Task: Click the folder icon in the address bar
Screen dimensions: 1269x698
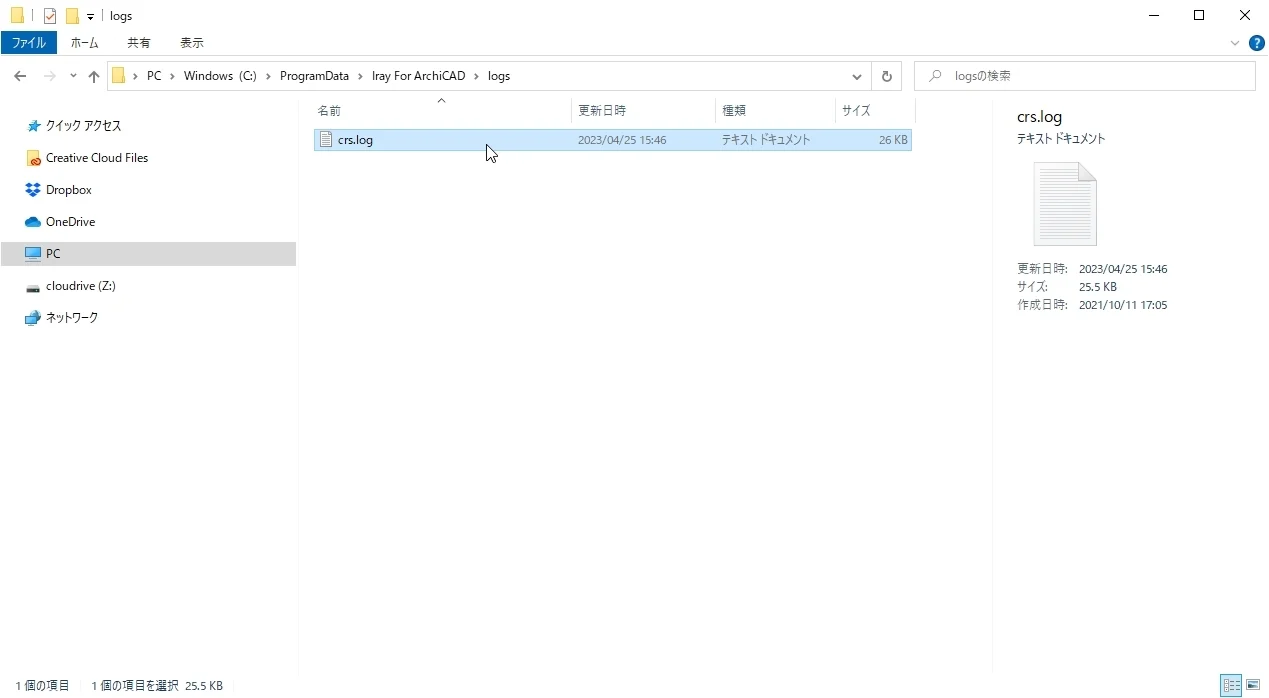Action: click(x=119, y=76)
